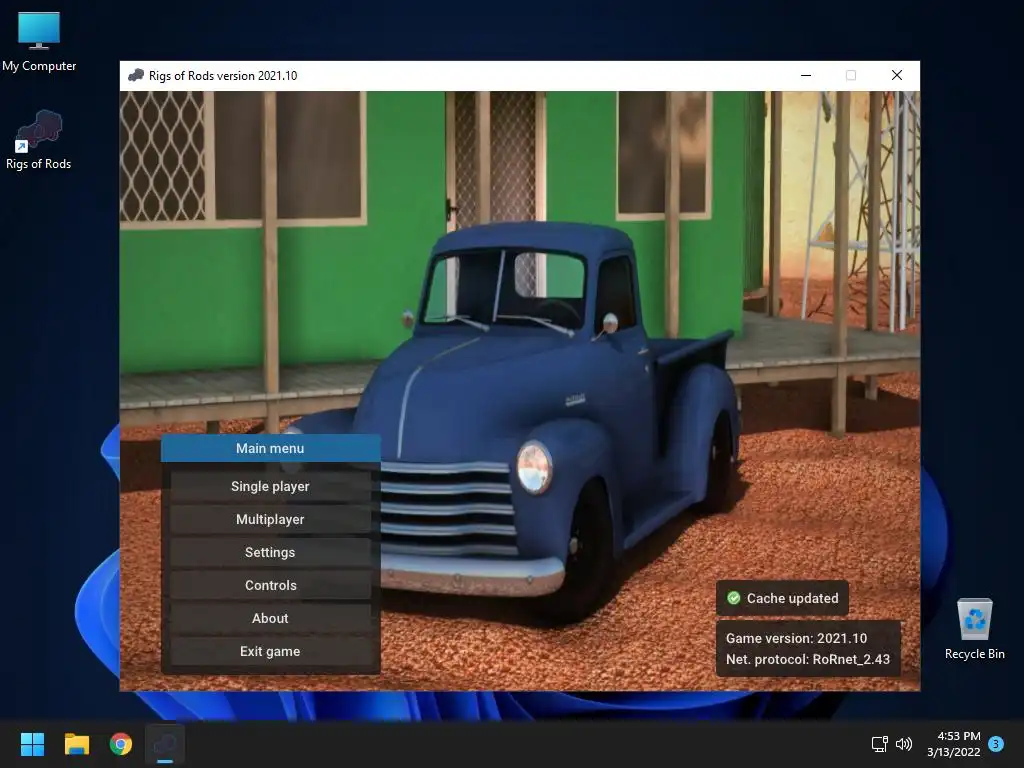Image resolution: width=1024 pixels, height=768 pixels.
Task: Click the Rigs of Rods icon in window title bar
Action: pyautogui.click(x=136, y=75)
